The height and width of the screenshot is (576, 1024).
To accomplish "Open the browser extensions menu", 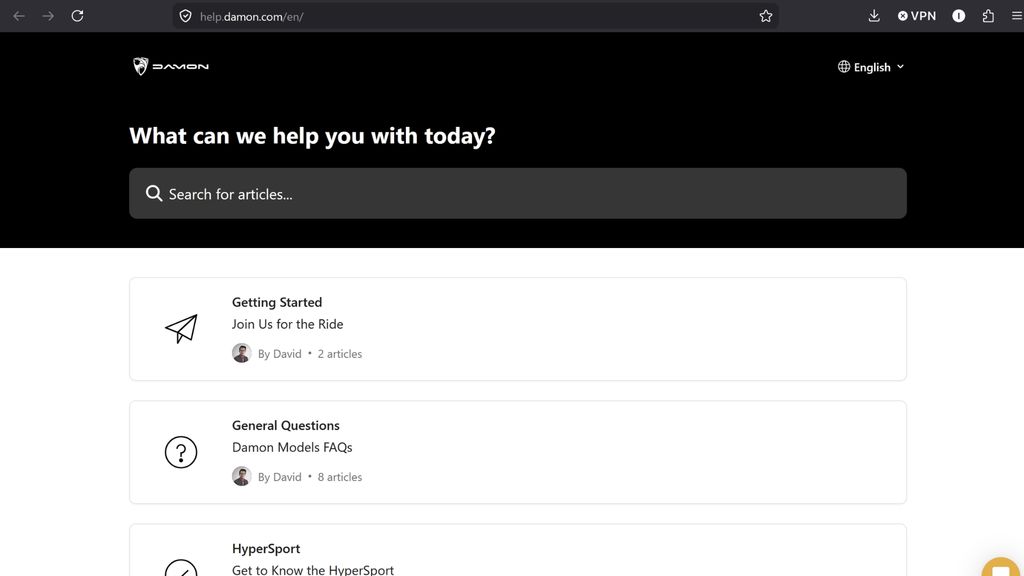I will (988, 16).
